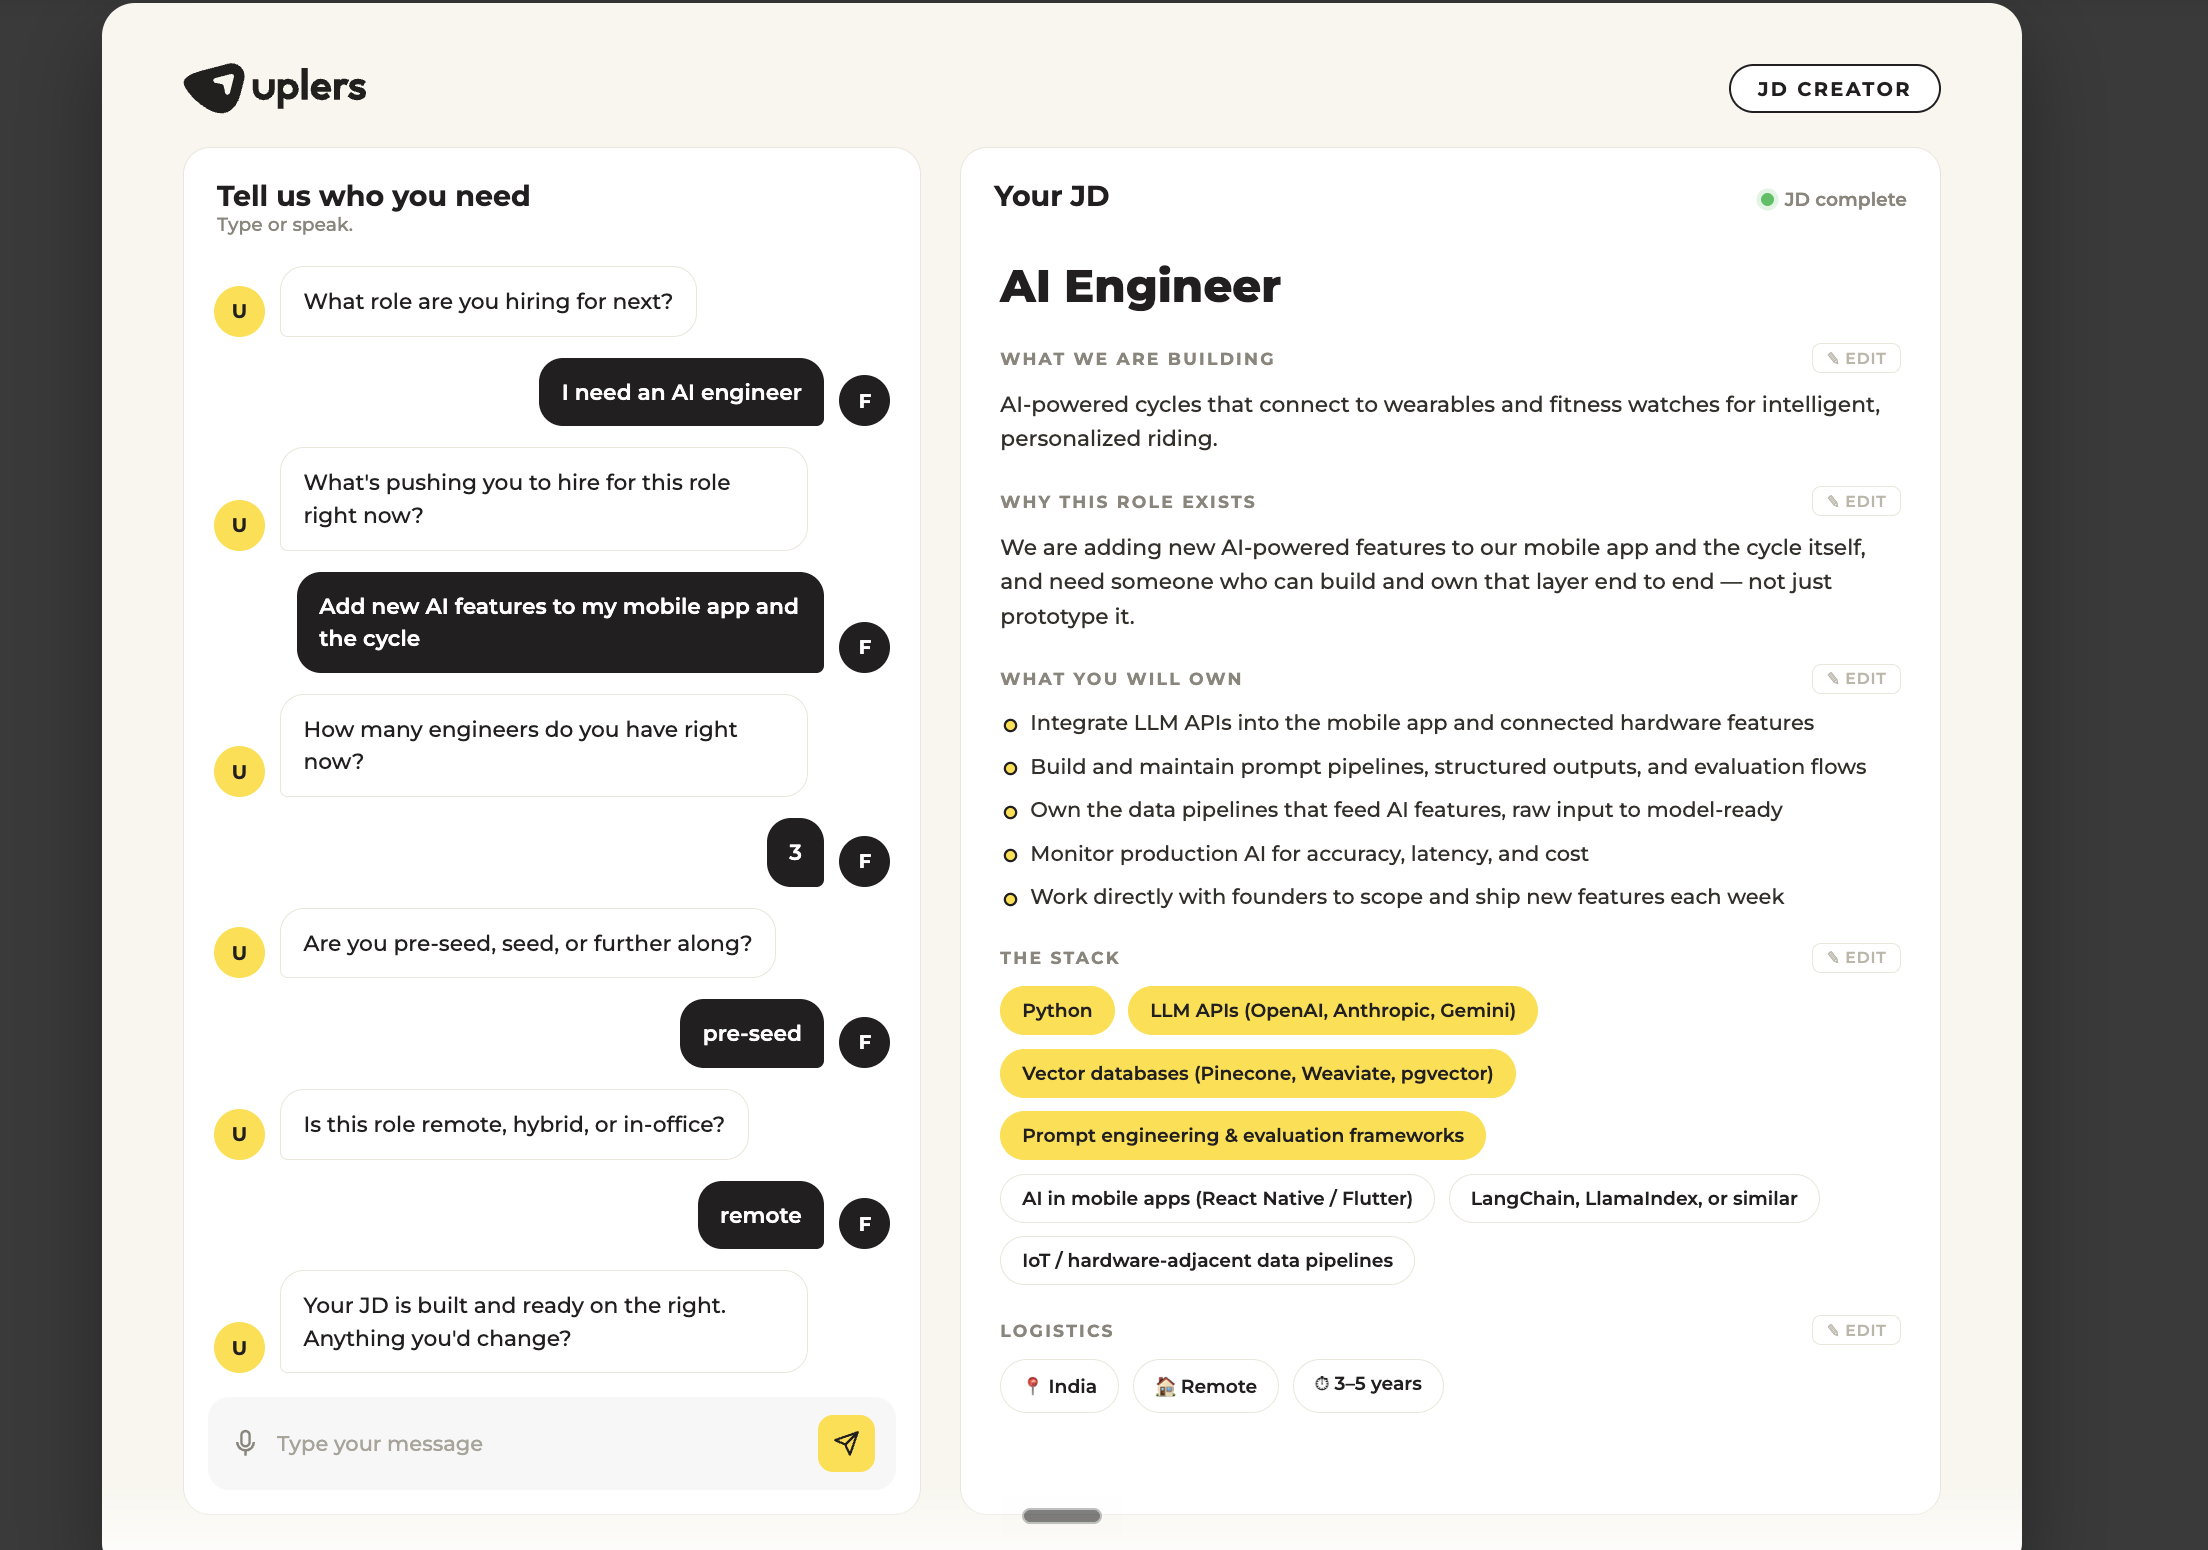
Task: Click the 'pre-seed' reply bubble
Action: click(752, 1033)
